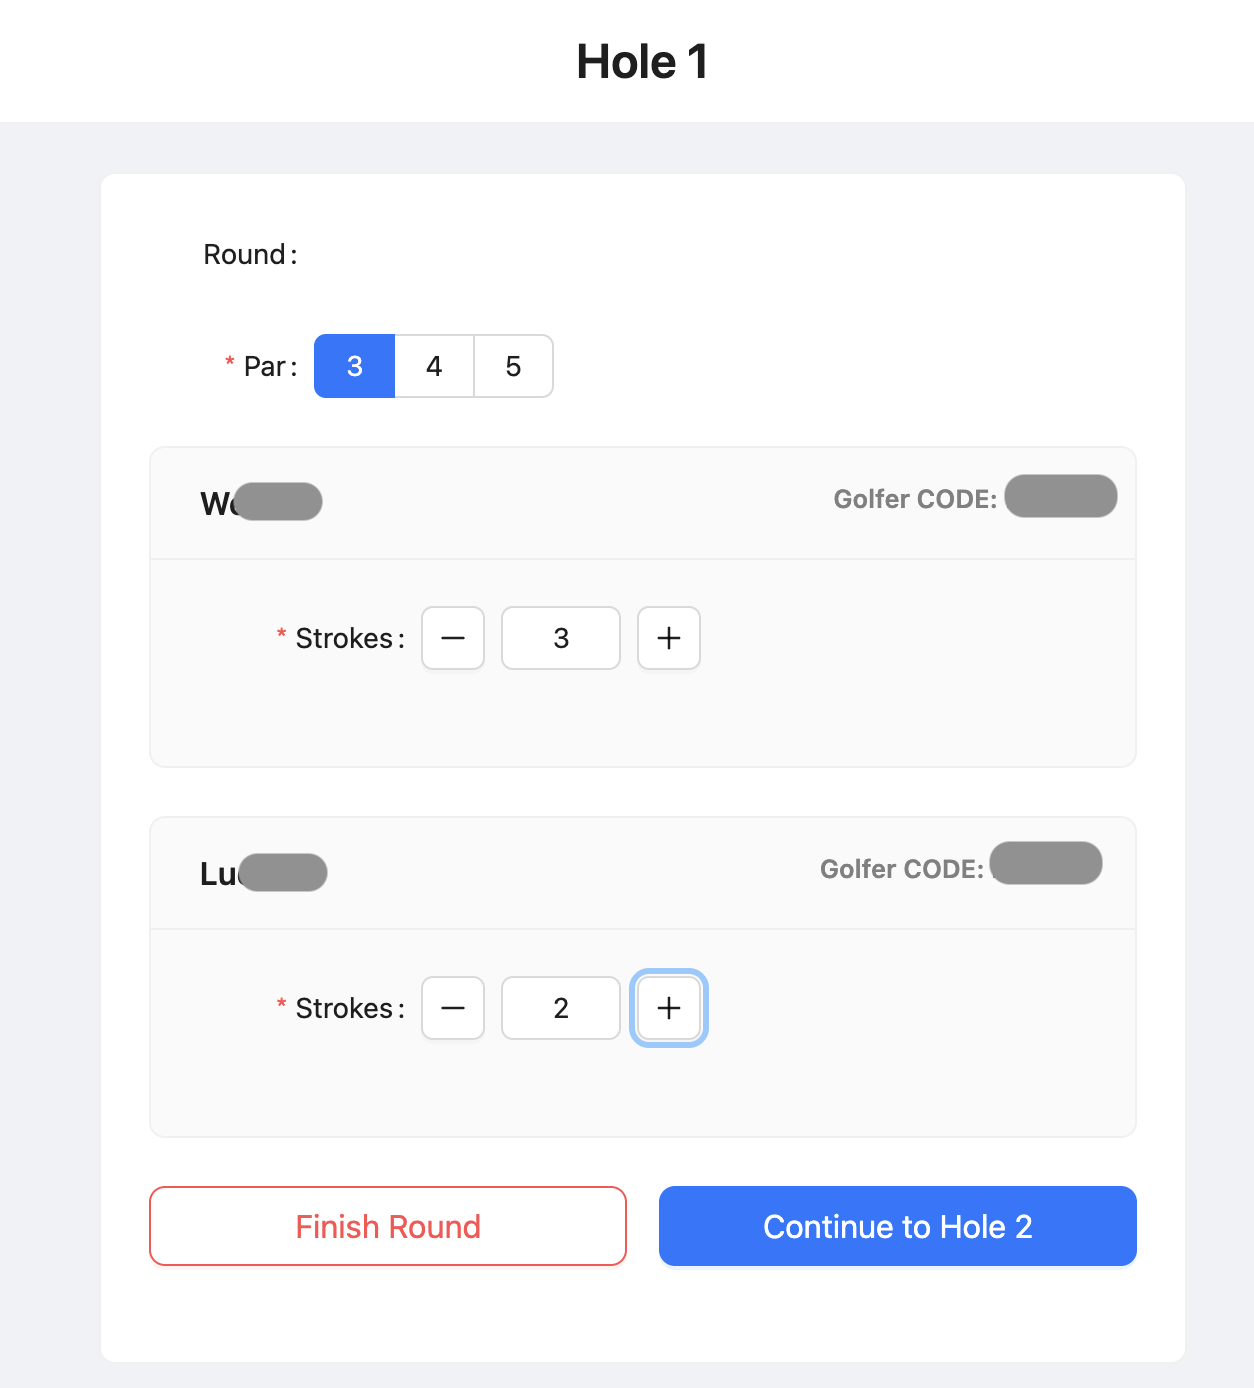Click W's golfer name header
1254x1388 pixels.
tap(260, 502)
